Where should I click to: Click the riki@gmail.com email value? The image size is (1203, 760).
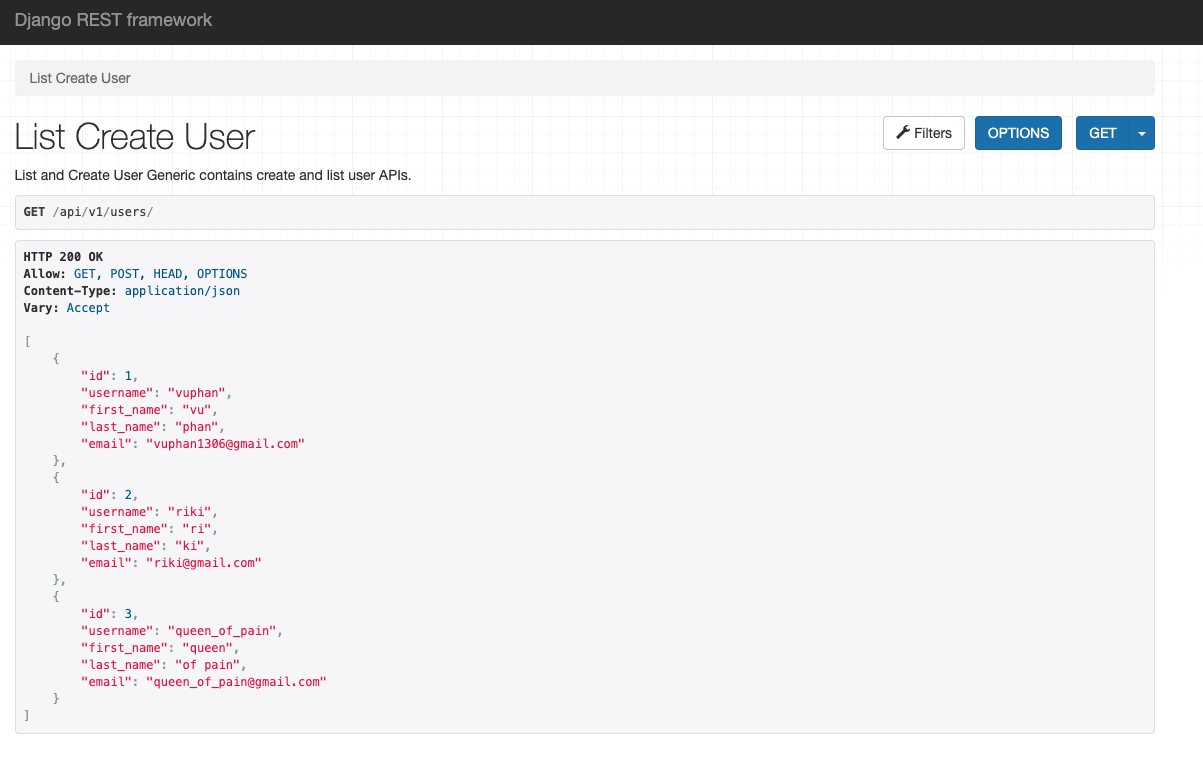pos(204,563)
